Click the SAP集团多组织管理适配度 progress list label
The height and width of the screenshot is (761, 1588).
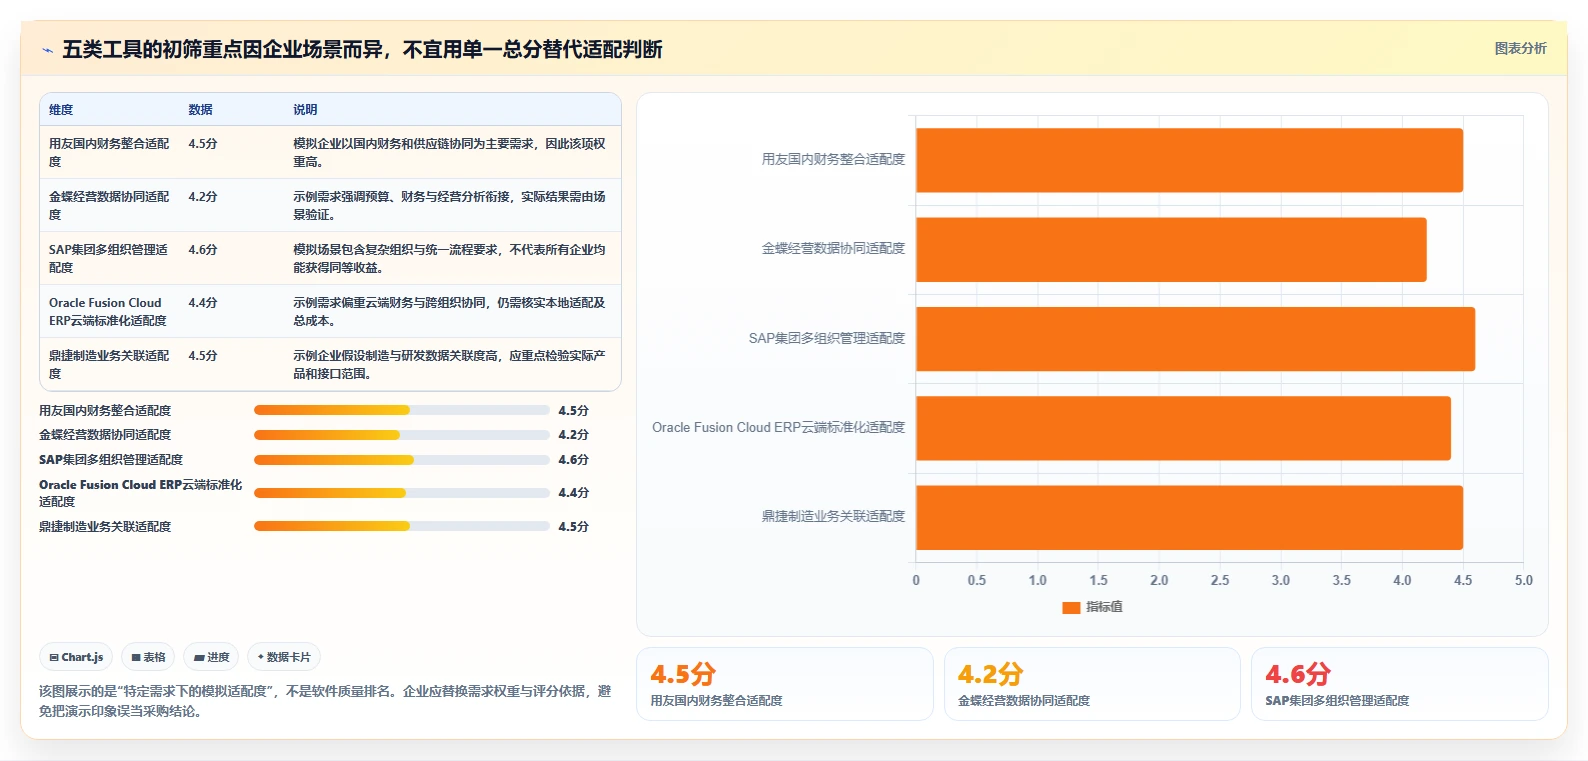coord(111,460)
